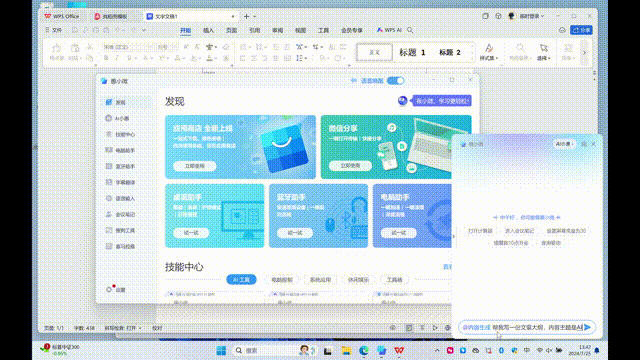Click the Find and Replace magnifier icon
The image size is (640, 360).
[x=520, y=48]
